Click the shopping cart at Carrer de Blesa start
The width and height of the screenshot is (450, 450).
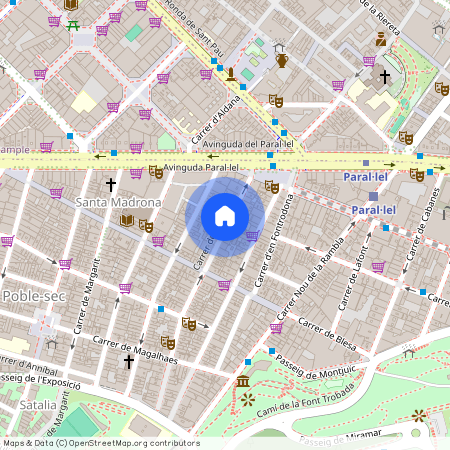tap(277, 328)
